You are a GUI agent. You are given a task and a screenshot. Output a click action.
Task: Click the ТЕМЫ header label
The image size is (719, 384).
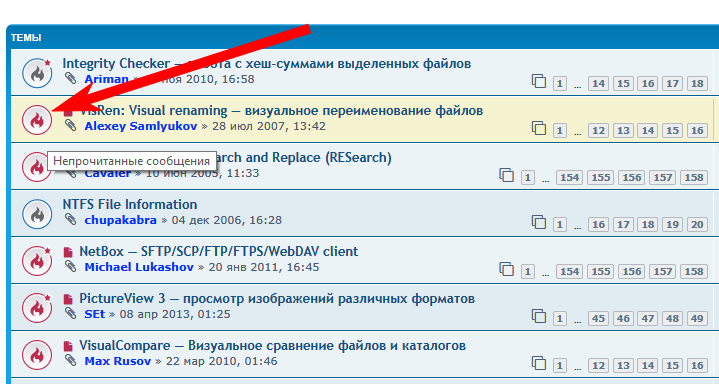pyautogui.click(x=26, y=38)
